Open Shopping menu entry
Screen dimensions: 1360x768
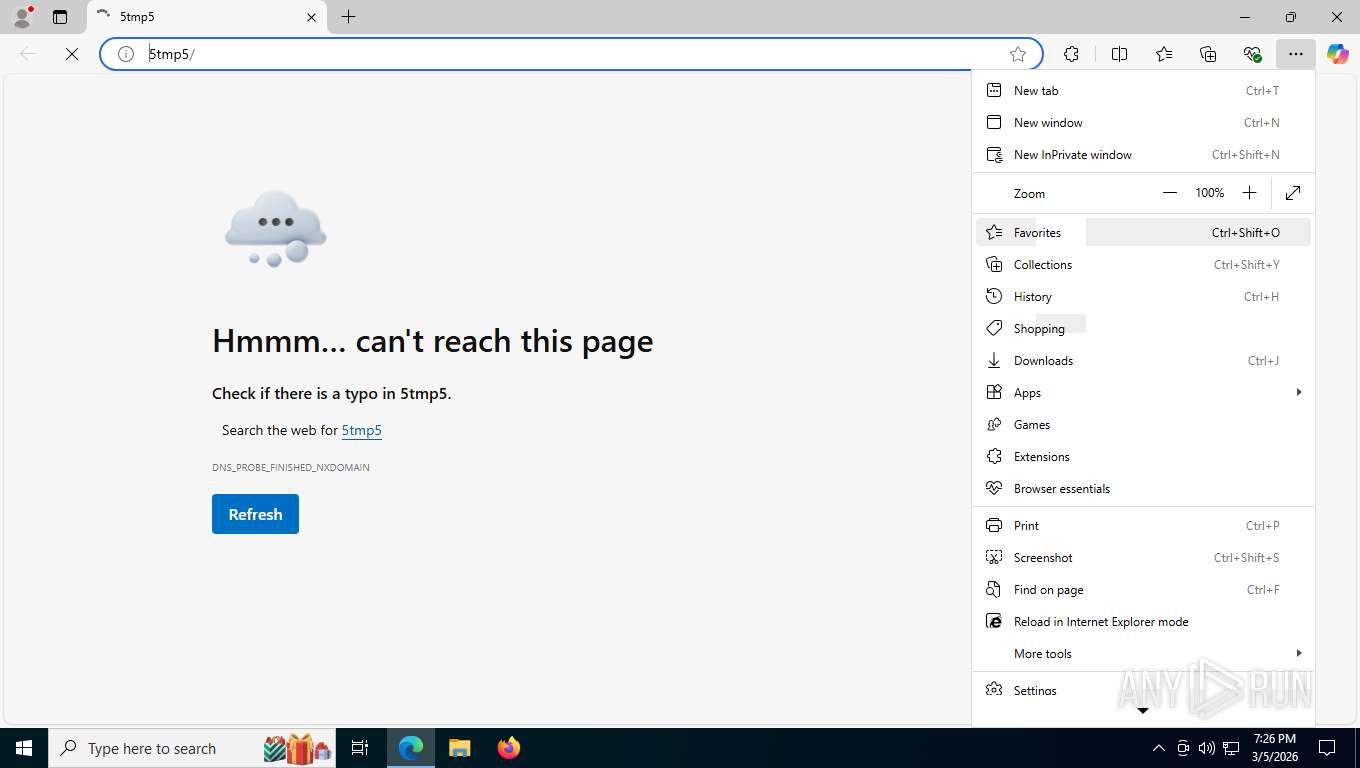(1143, 329)
